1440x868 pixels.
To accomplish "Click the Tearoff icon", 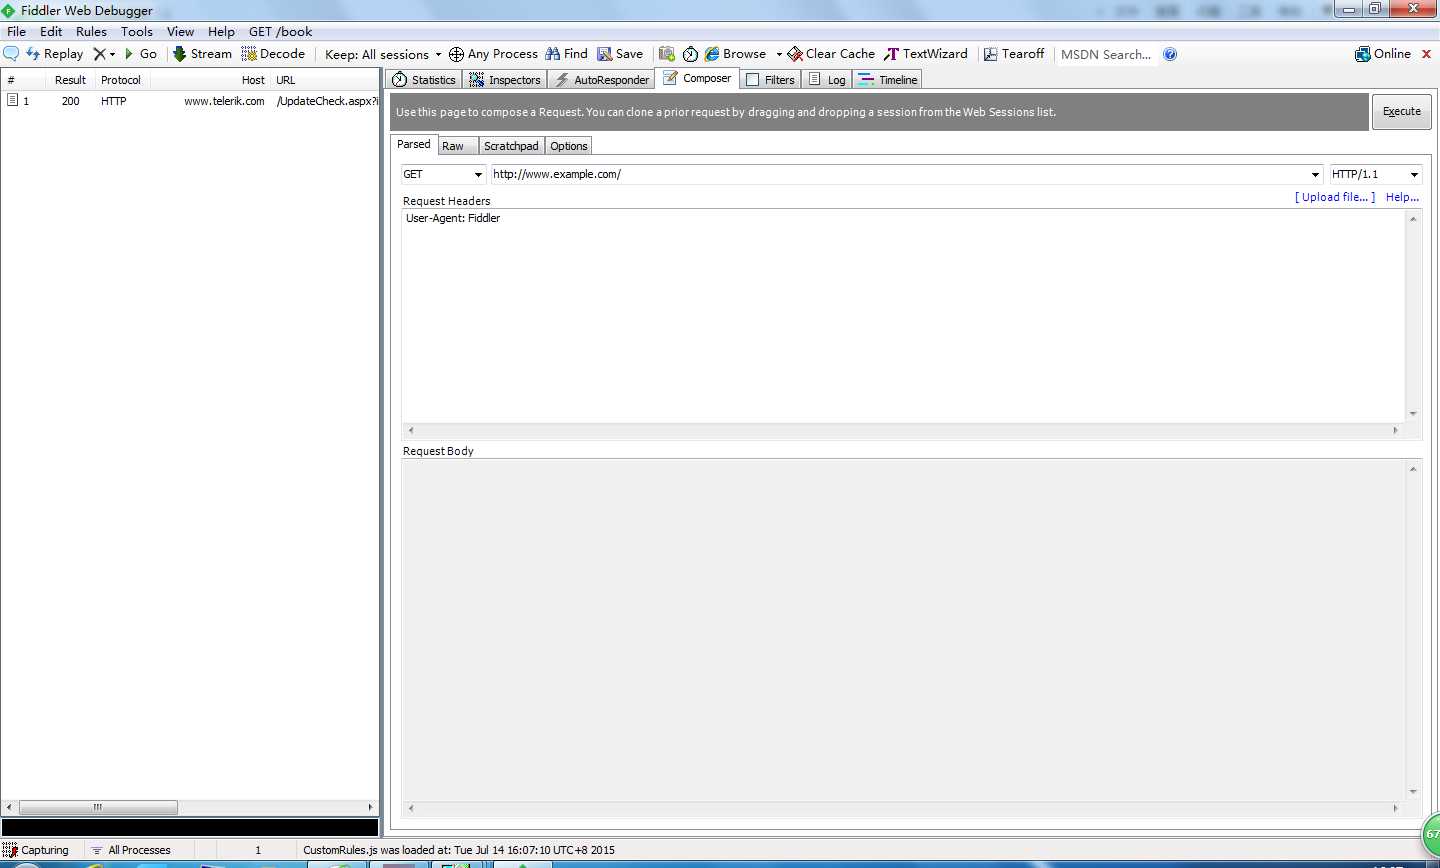I will (990, 54).
